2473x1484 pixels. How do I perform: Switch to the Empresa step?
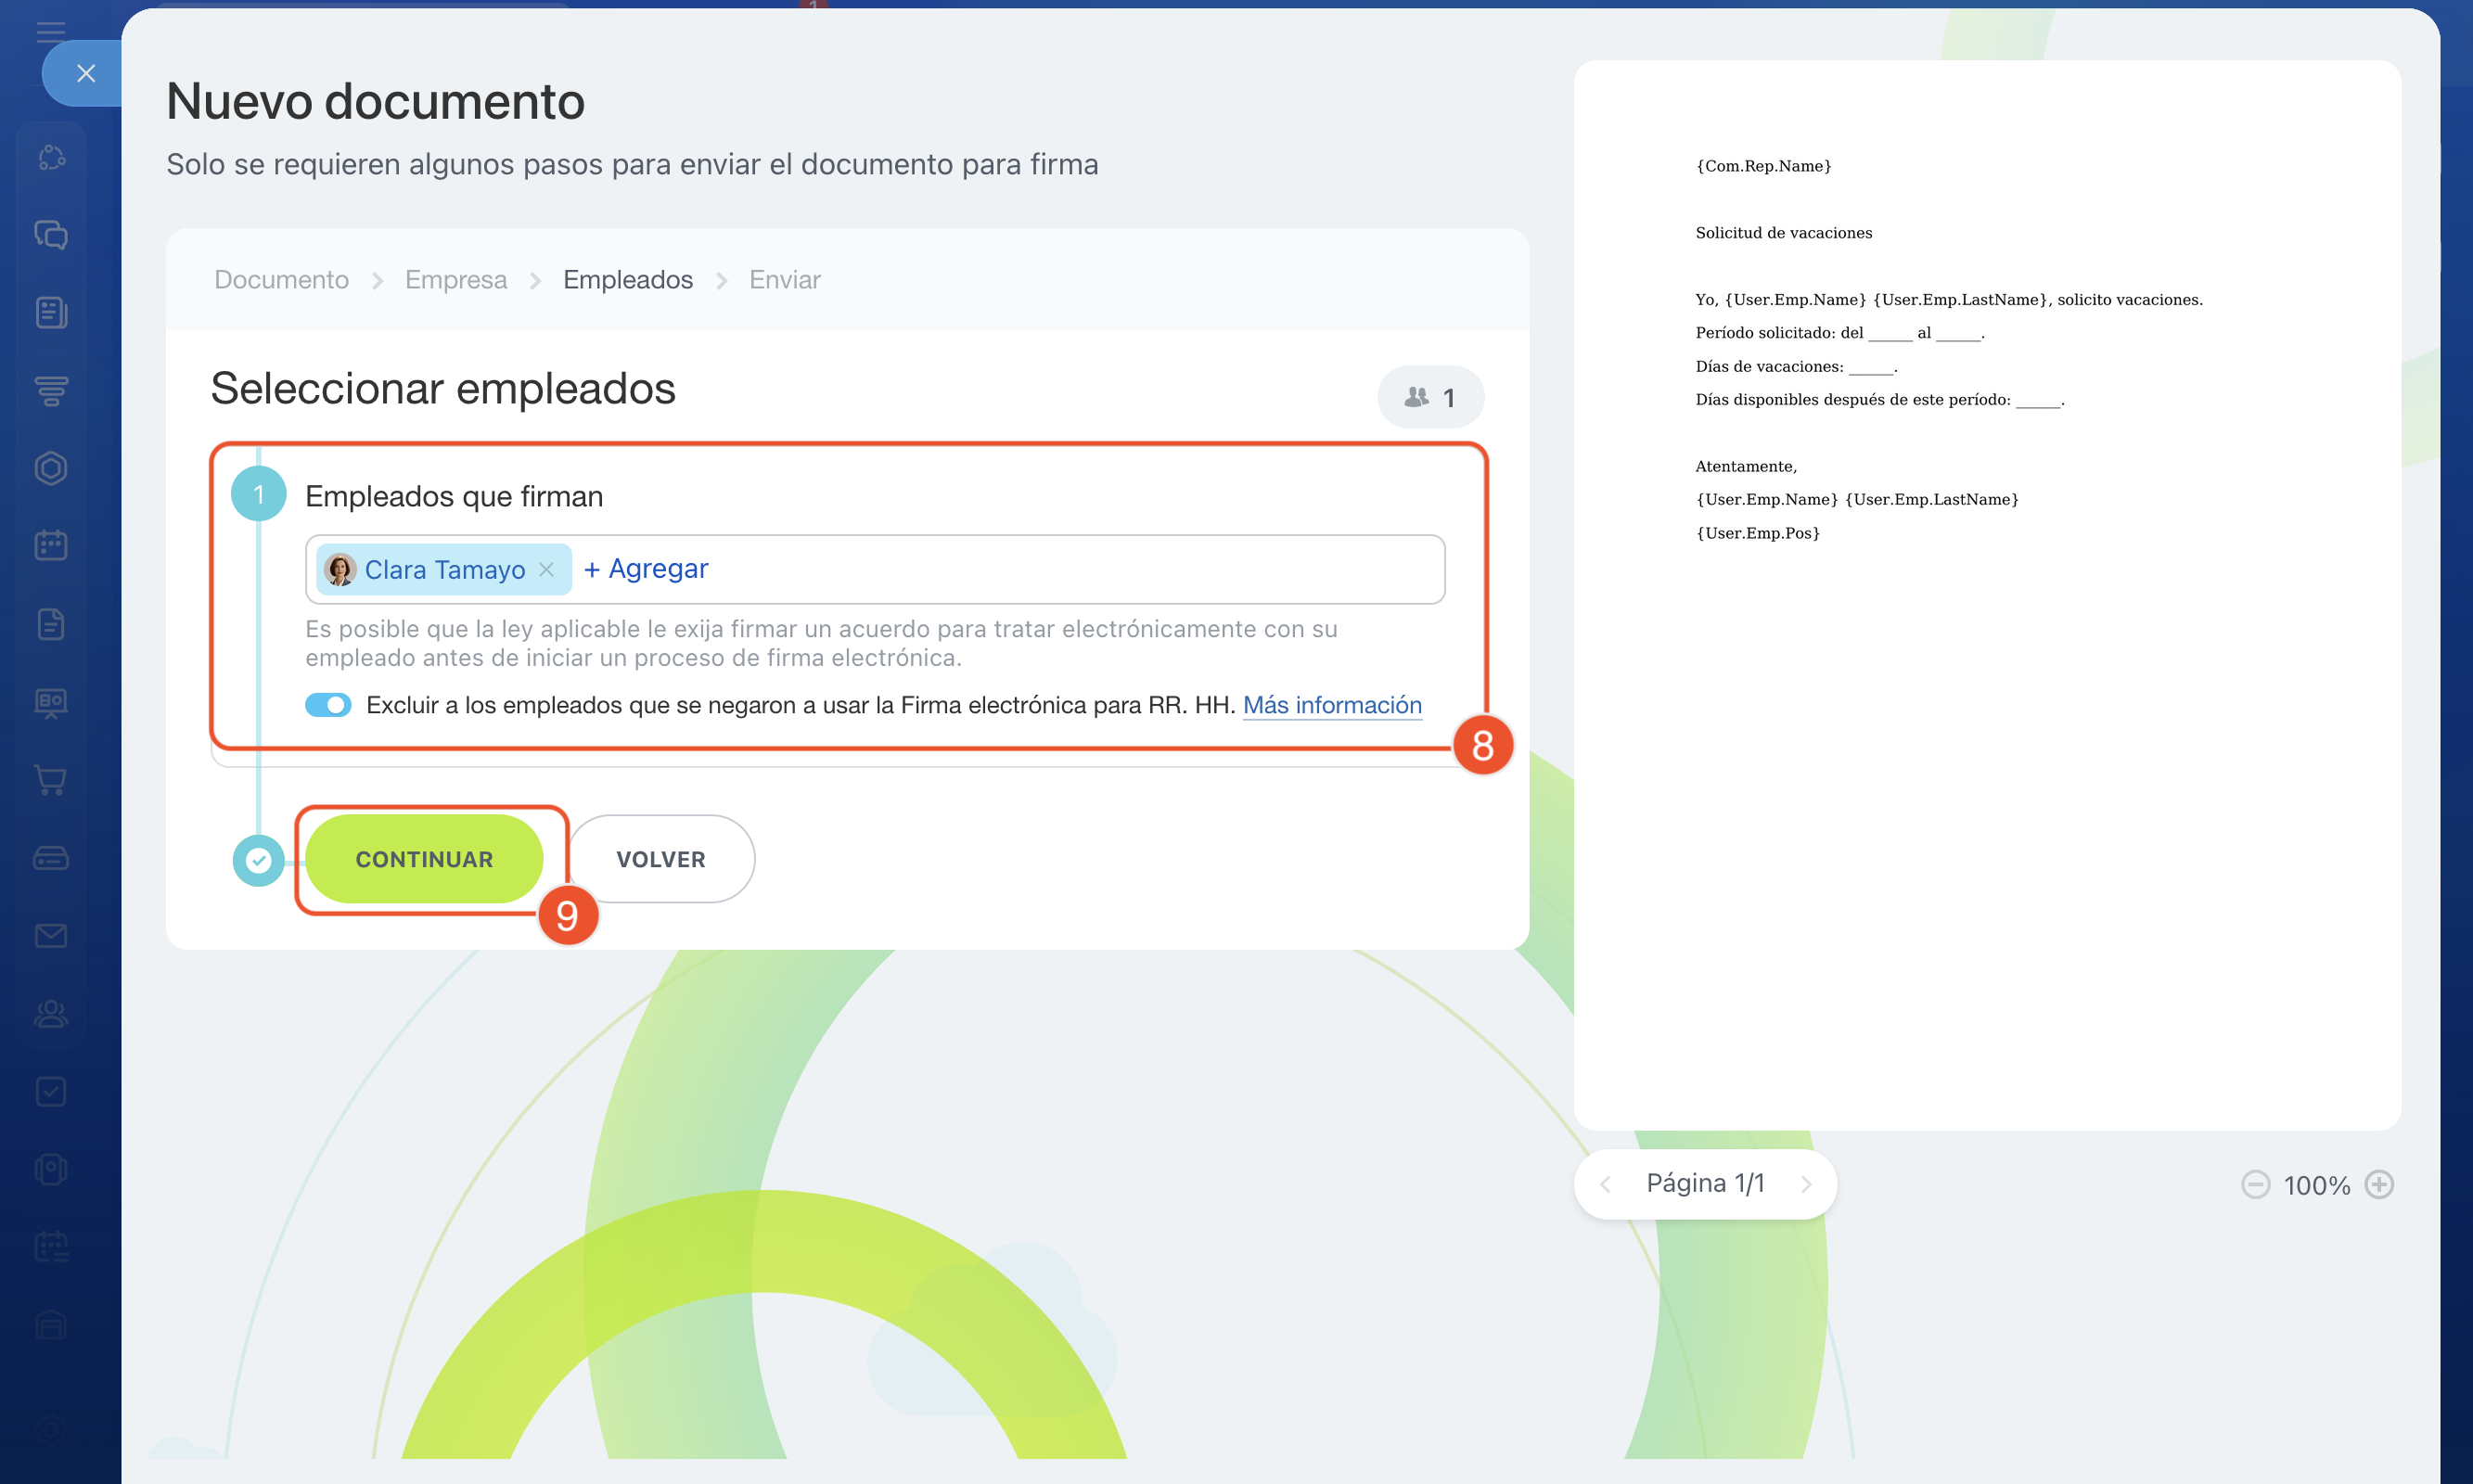click(456, 280)
